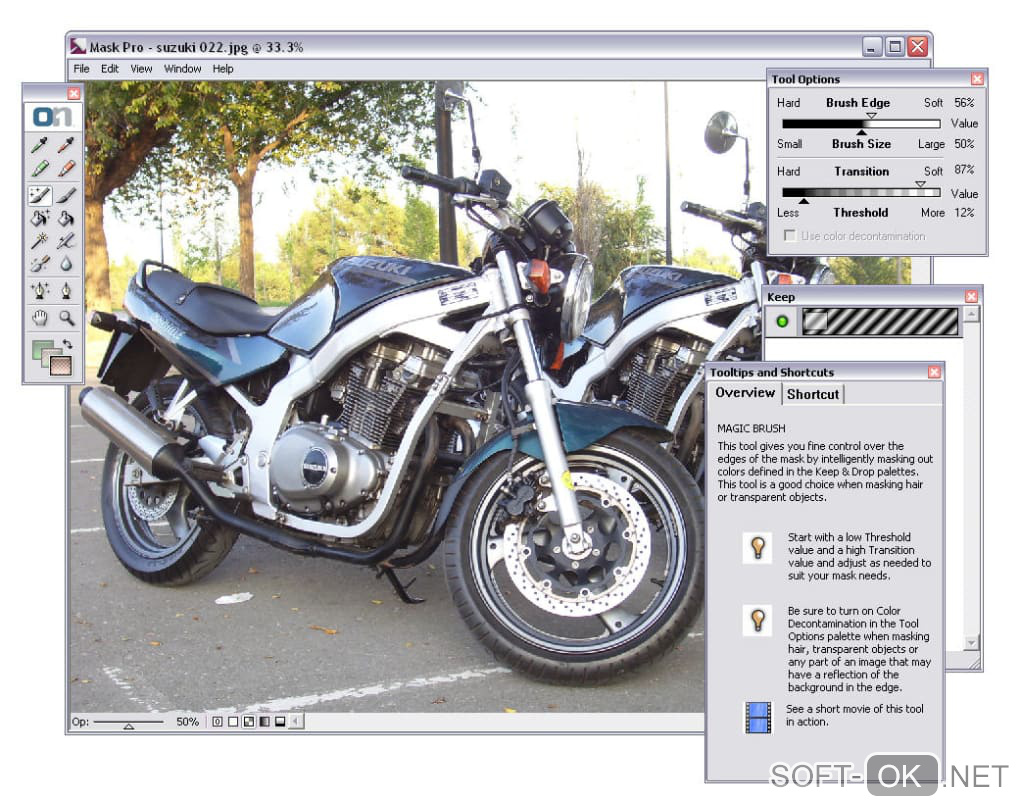Switch to the Shortcut tab
This screenshot has height=801, width=1020.
pos(813,394)
